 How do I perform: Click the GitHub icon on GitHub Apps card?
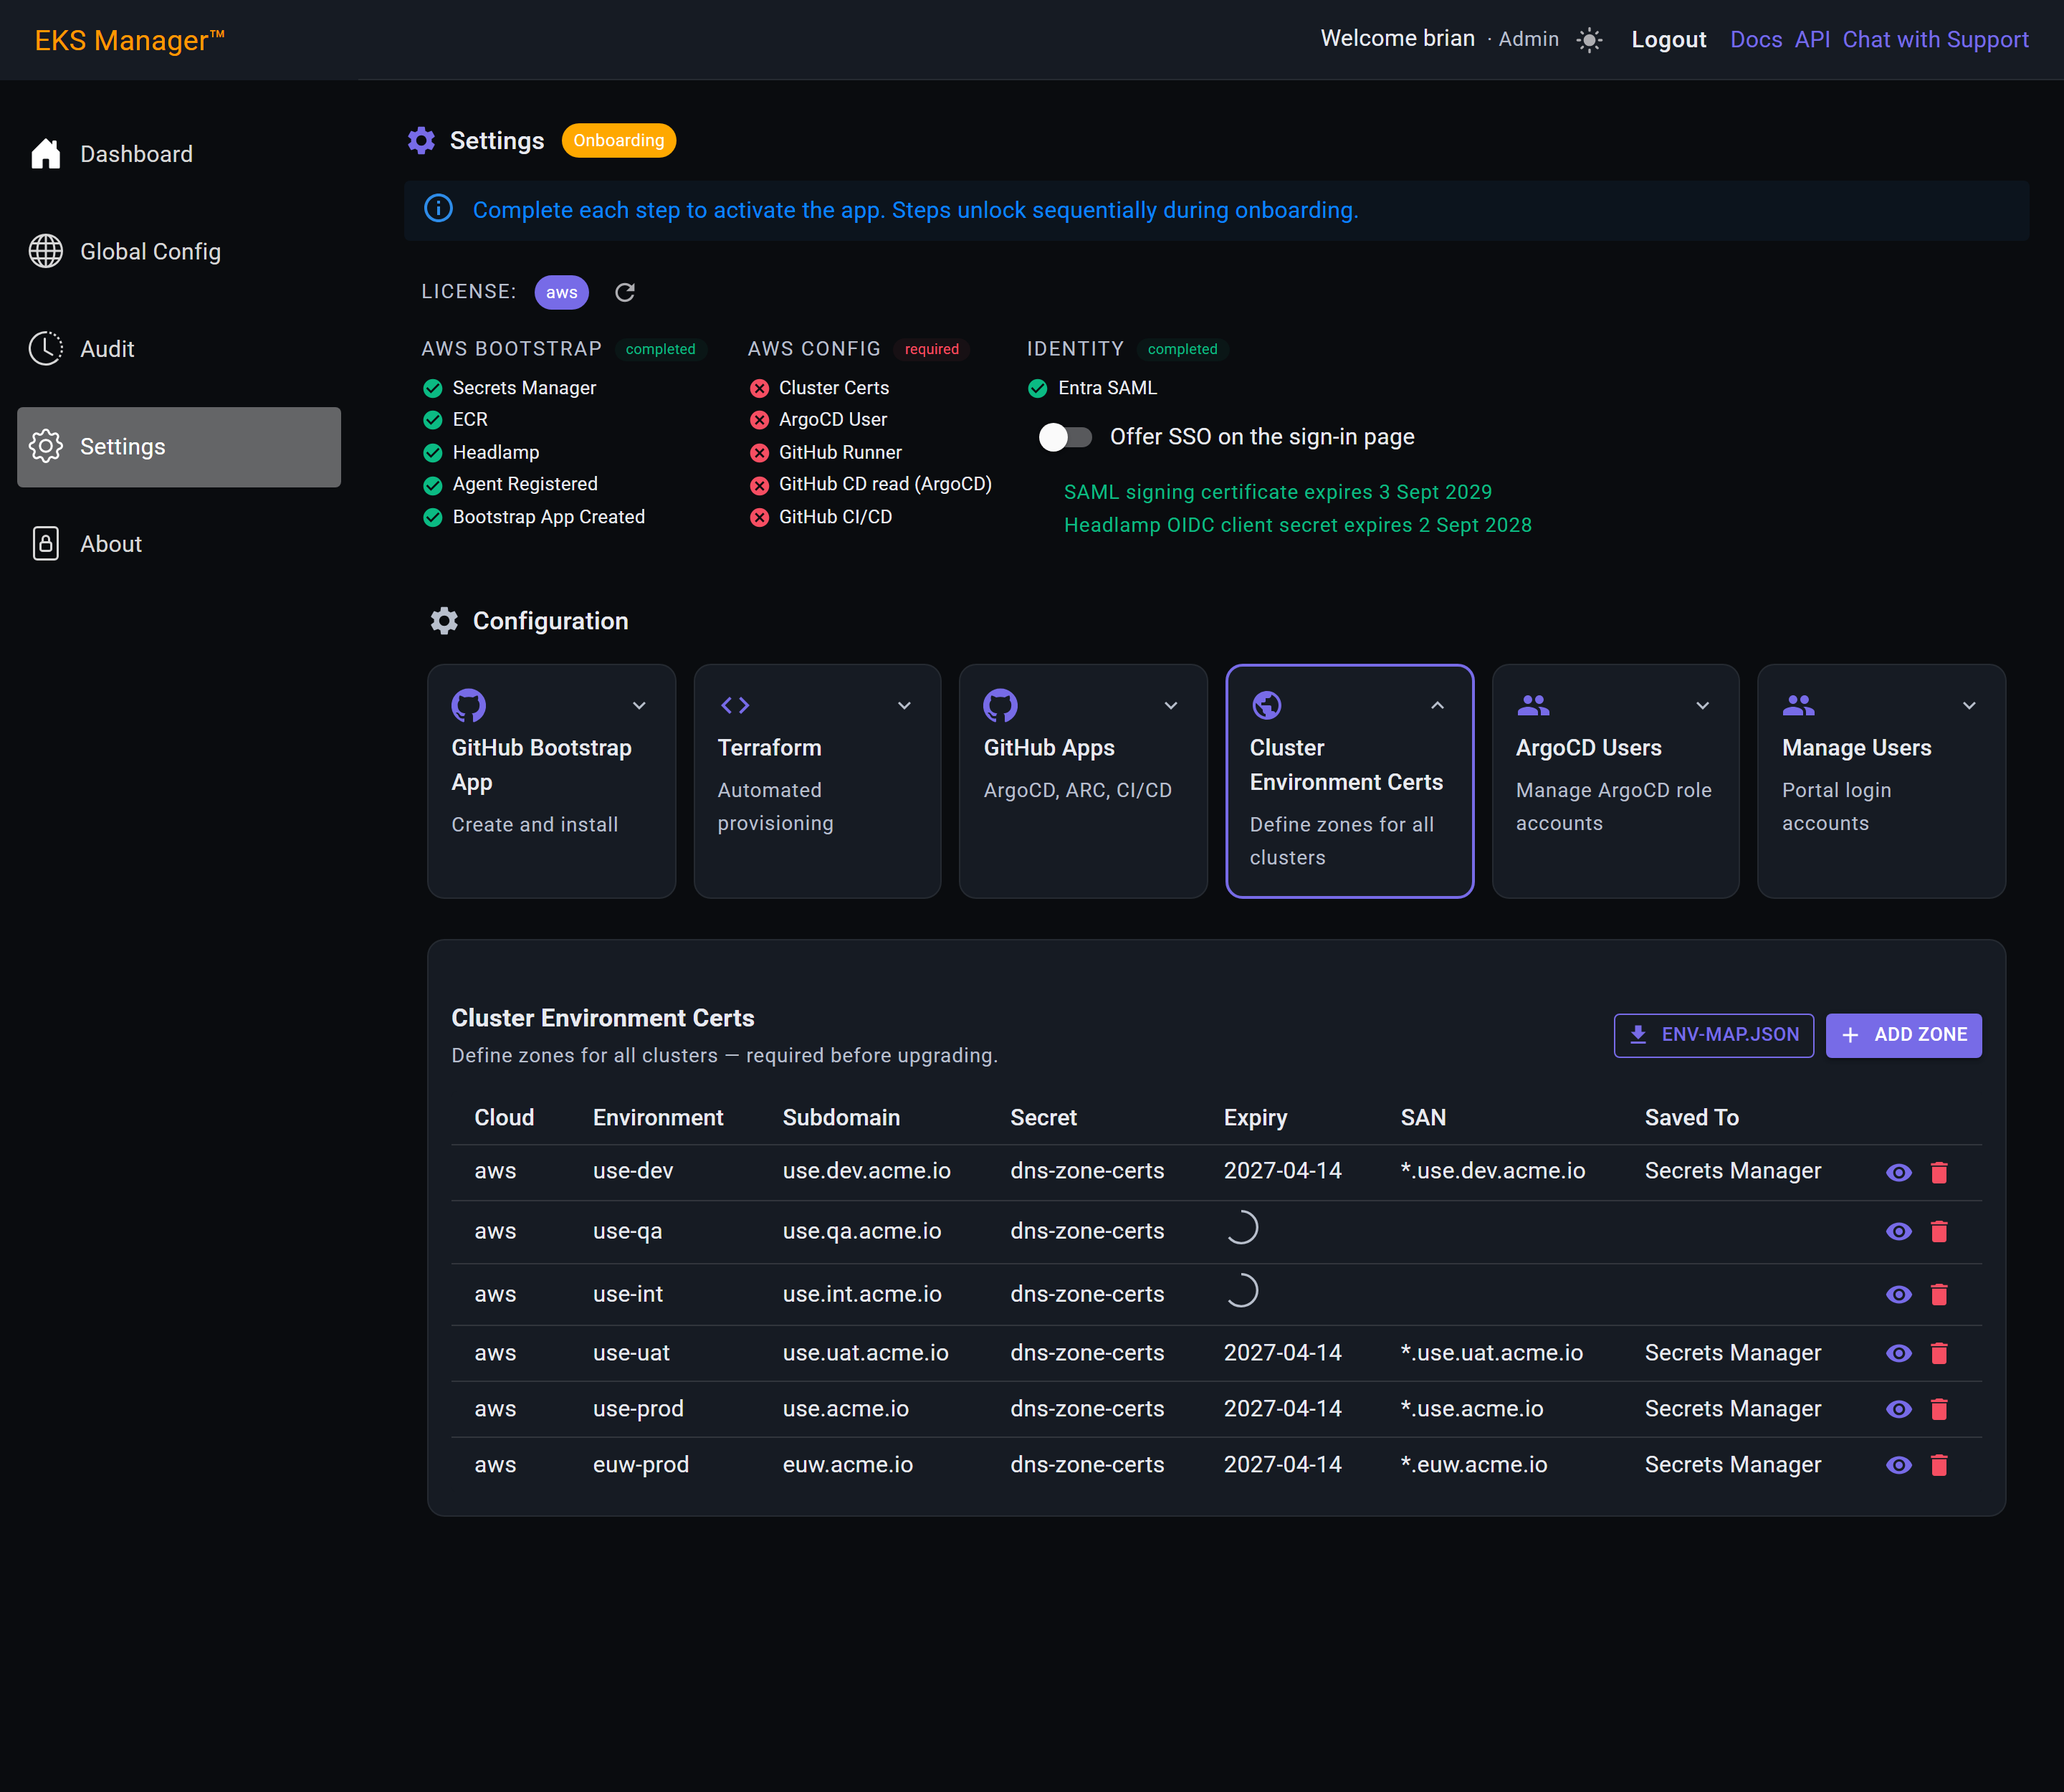1000,705
